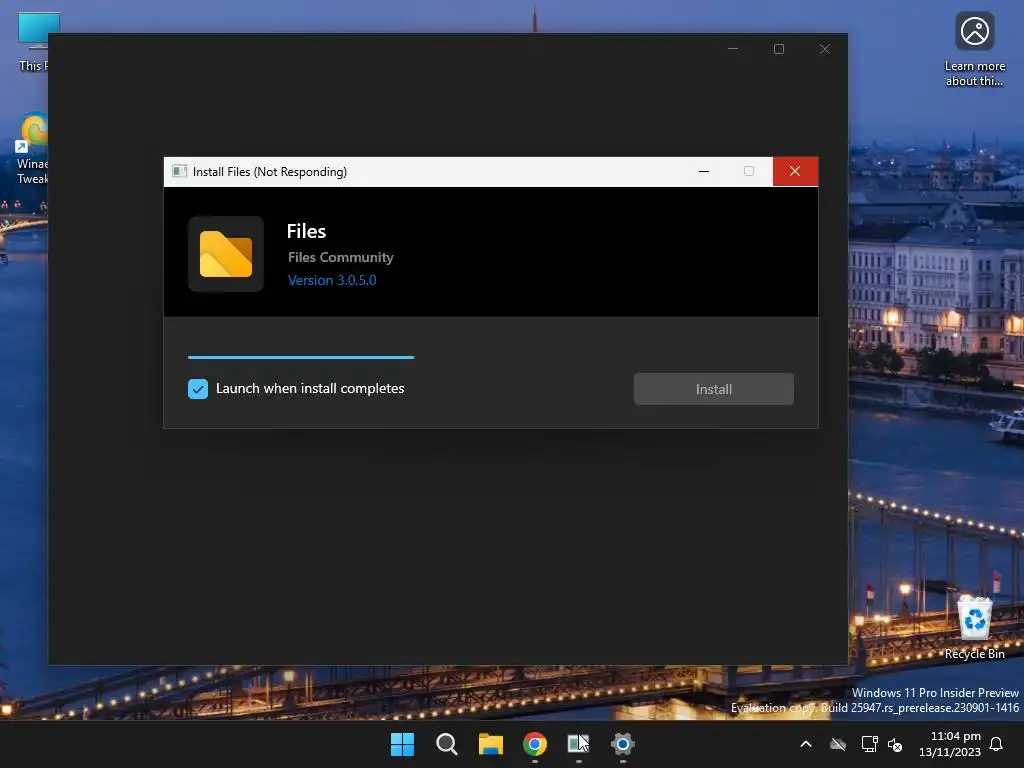Click the Files Community publisher text
The image size is (1024, 768).
tap(340, 257)
